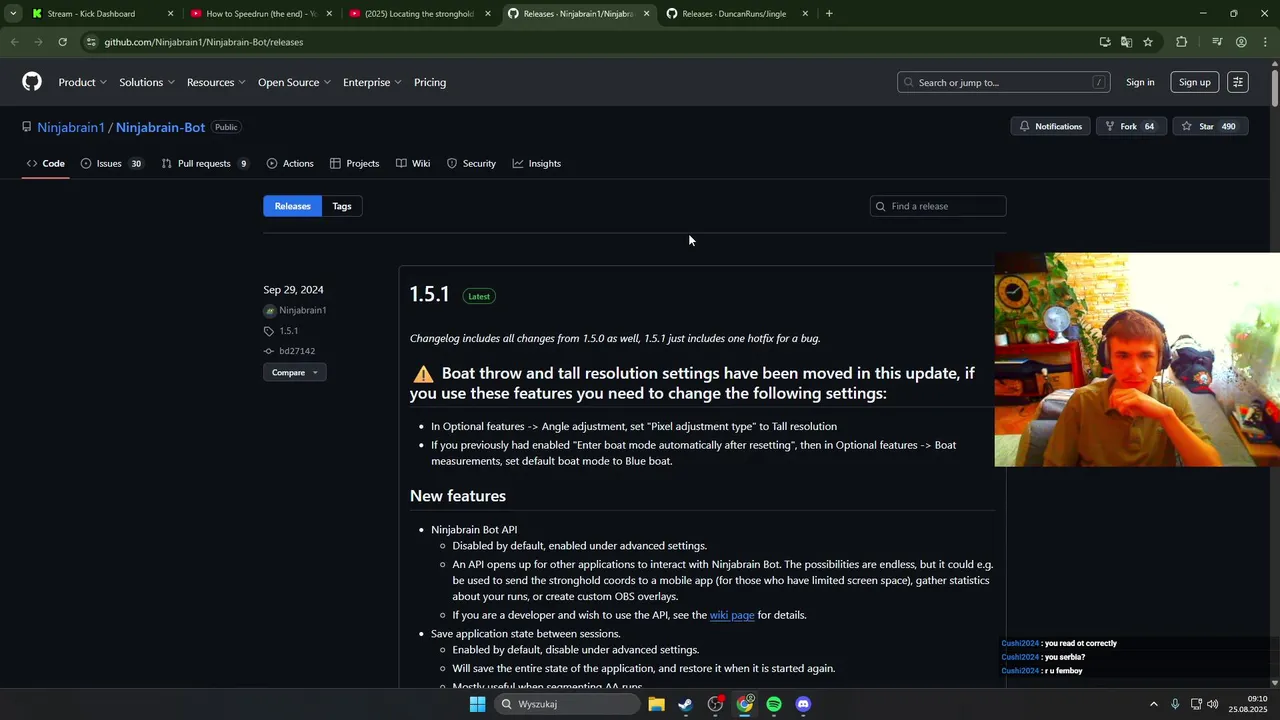
Task: Click the Ninjabrain1 author link under release date
Action: point(302,310)
